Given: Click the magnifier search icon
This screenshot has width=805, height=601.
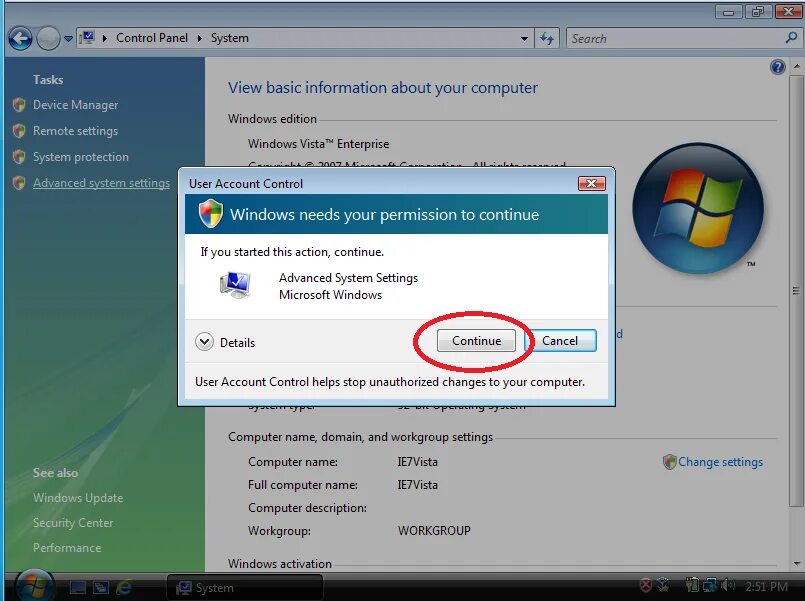Looking at the screenshot, I should (791, 38).
